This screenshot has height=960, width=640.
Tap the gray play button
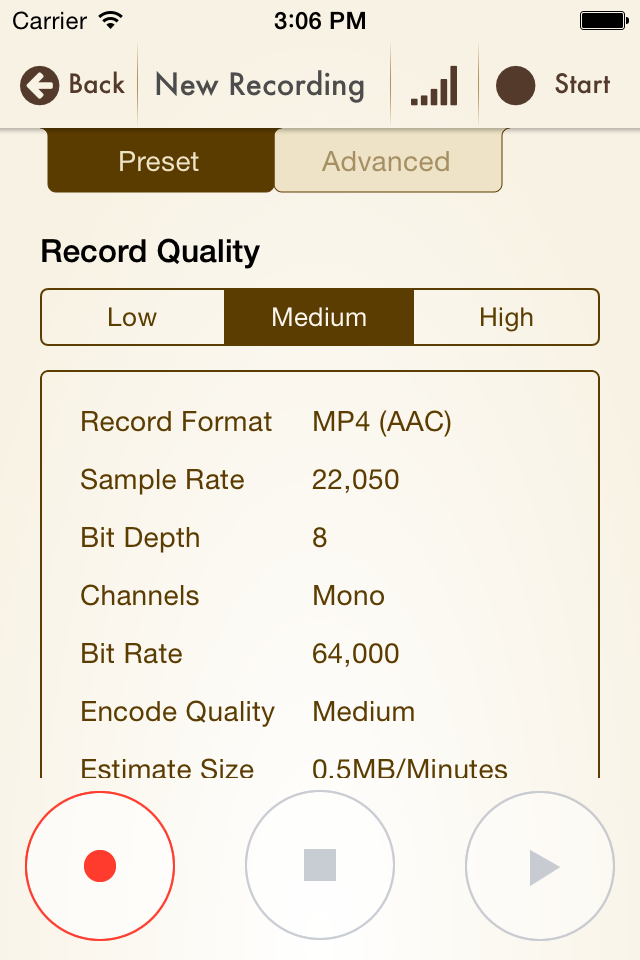click(540, 866)
